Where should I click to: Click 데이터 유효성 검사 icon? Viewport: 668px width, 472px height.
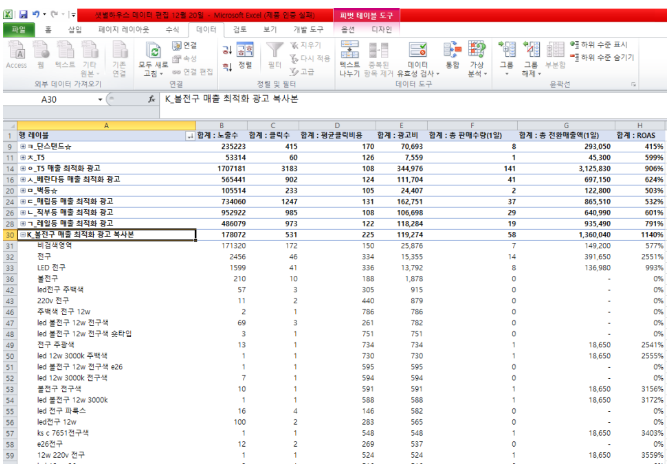click(418, 50)
